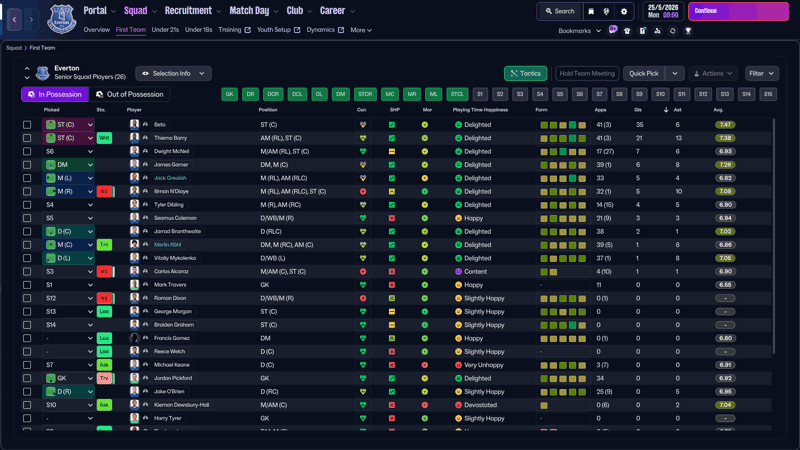
Task: Open the Everton club badge
Action: [62, 19]
